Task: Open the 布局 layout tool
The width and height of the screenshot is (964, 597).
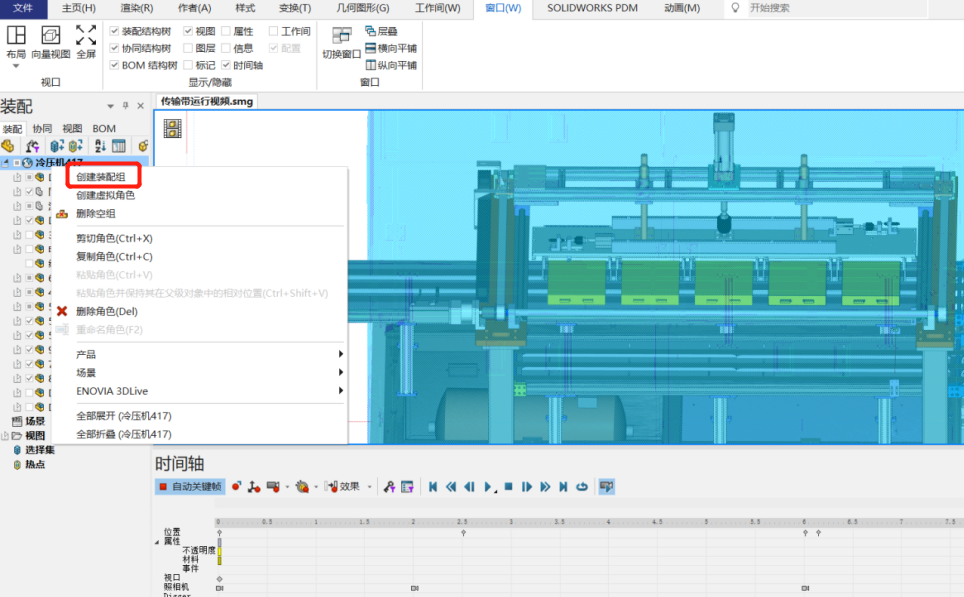Action: (x=16, y=42)
